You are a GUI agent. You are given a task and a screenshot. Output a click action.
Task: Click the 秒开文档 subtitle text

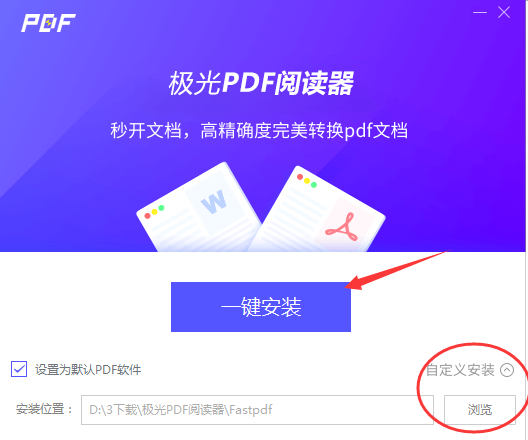(x=259, y=130)
